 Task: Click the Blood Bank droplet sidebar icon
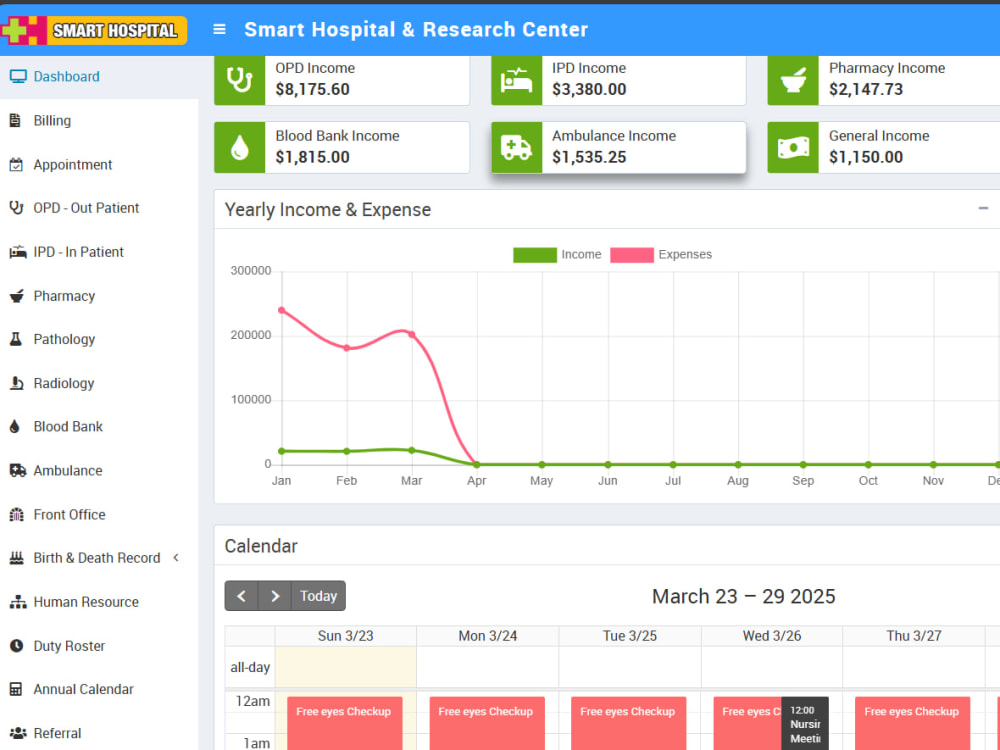[x=15, y=427]
